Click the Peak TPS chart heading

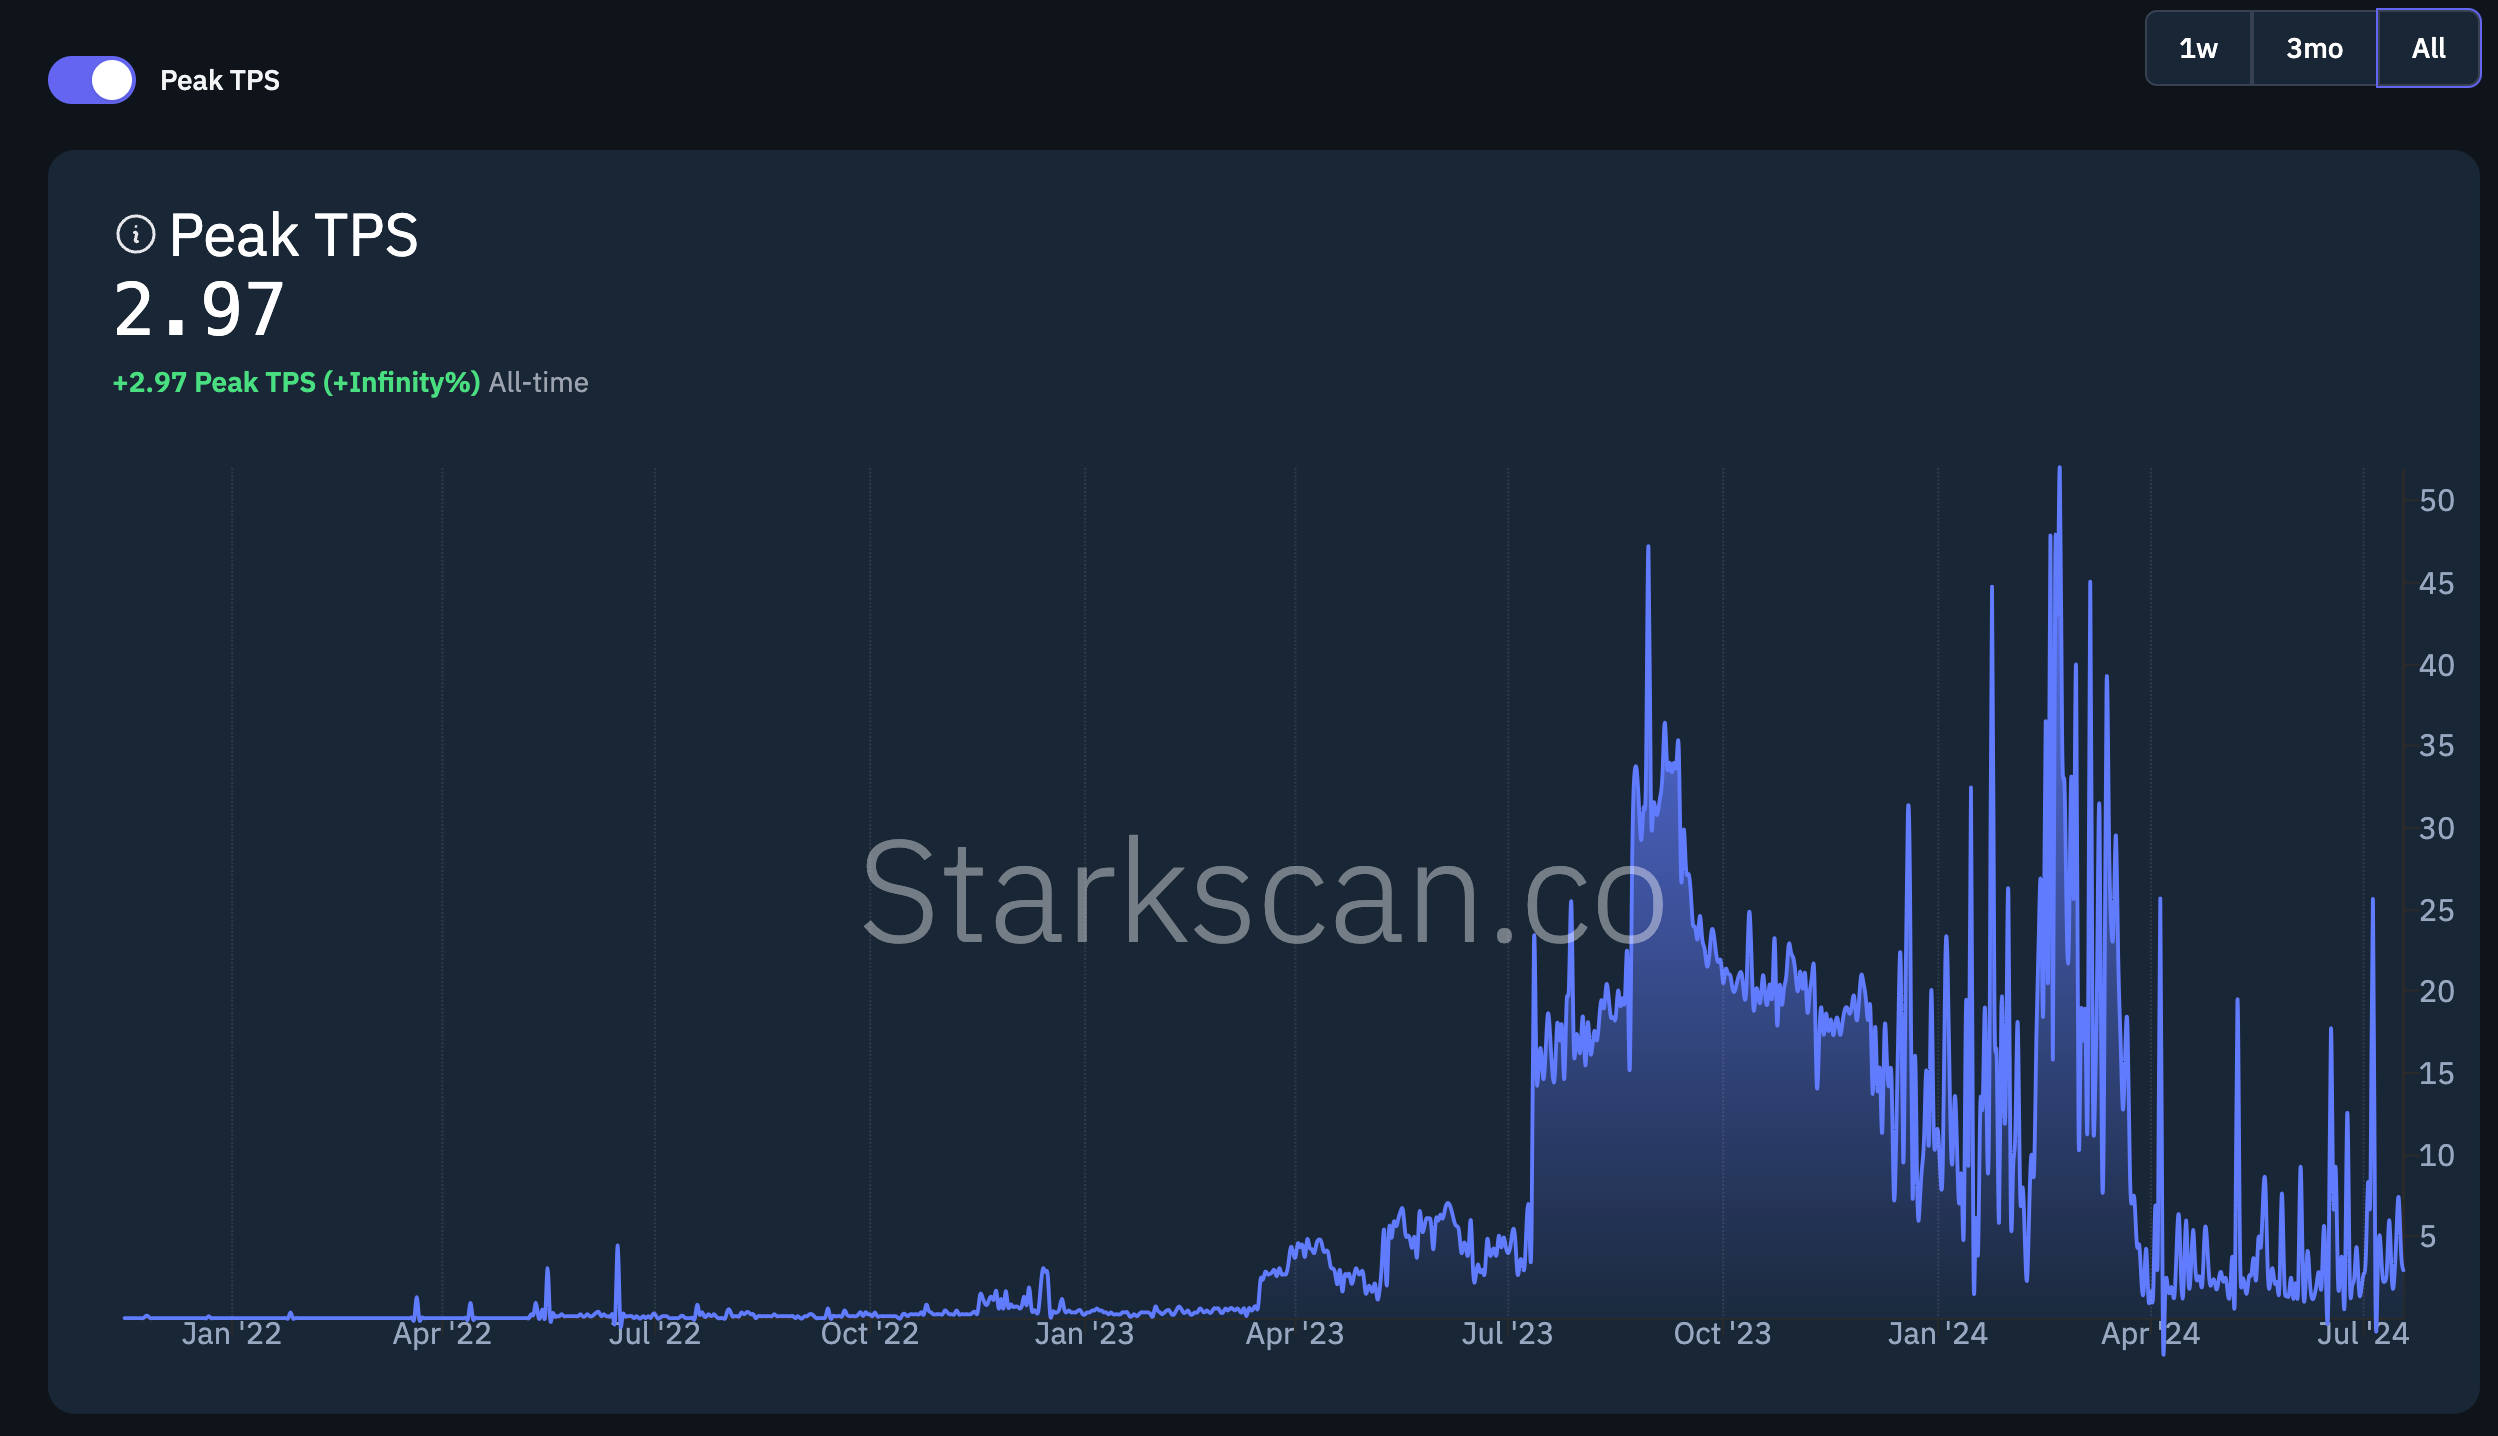[293, 235]
